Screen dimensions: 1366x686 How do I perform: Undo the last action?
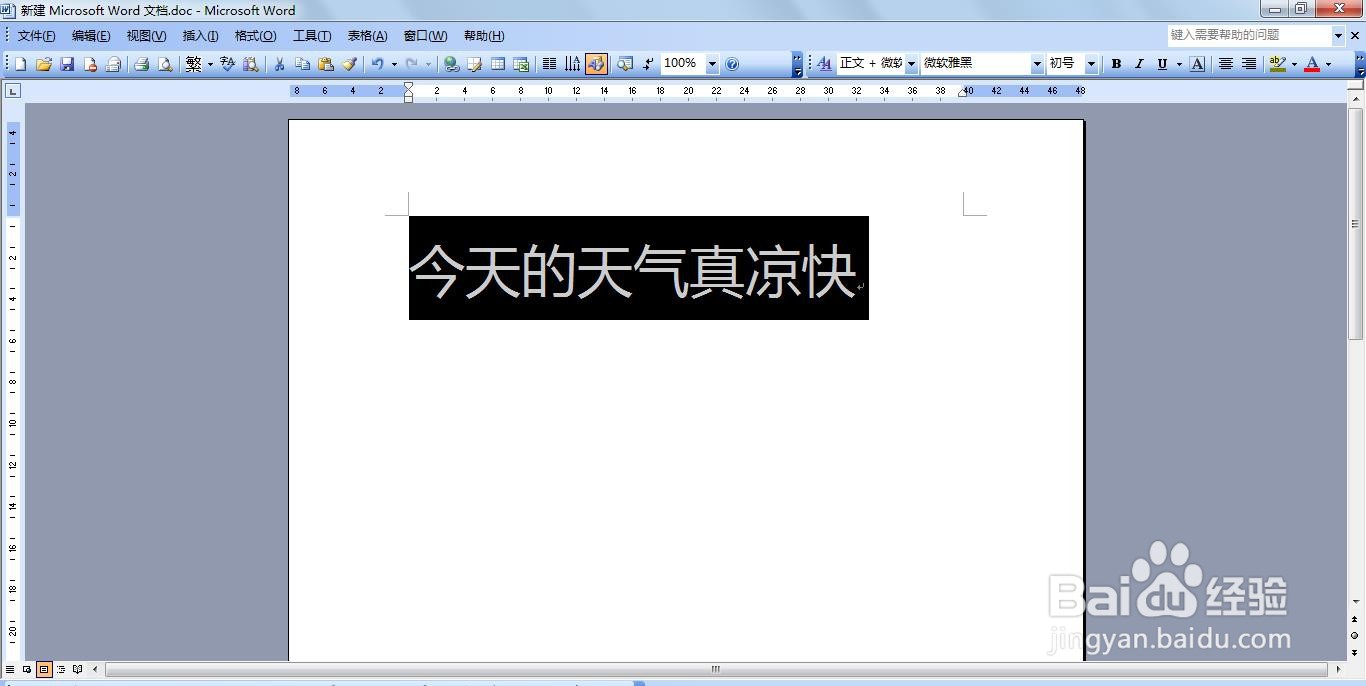(x=378, y=64)
